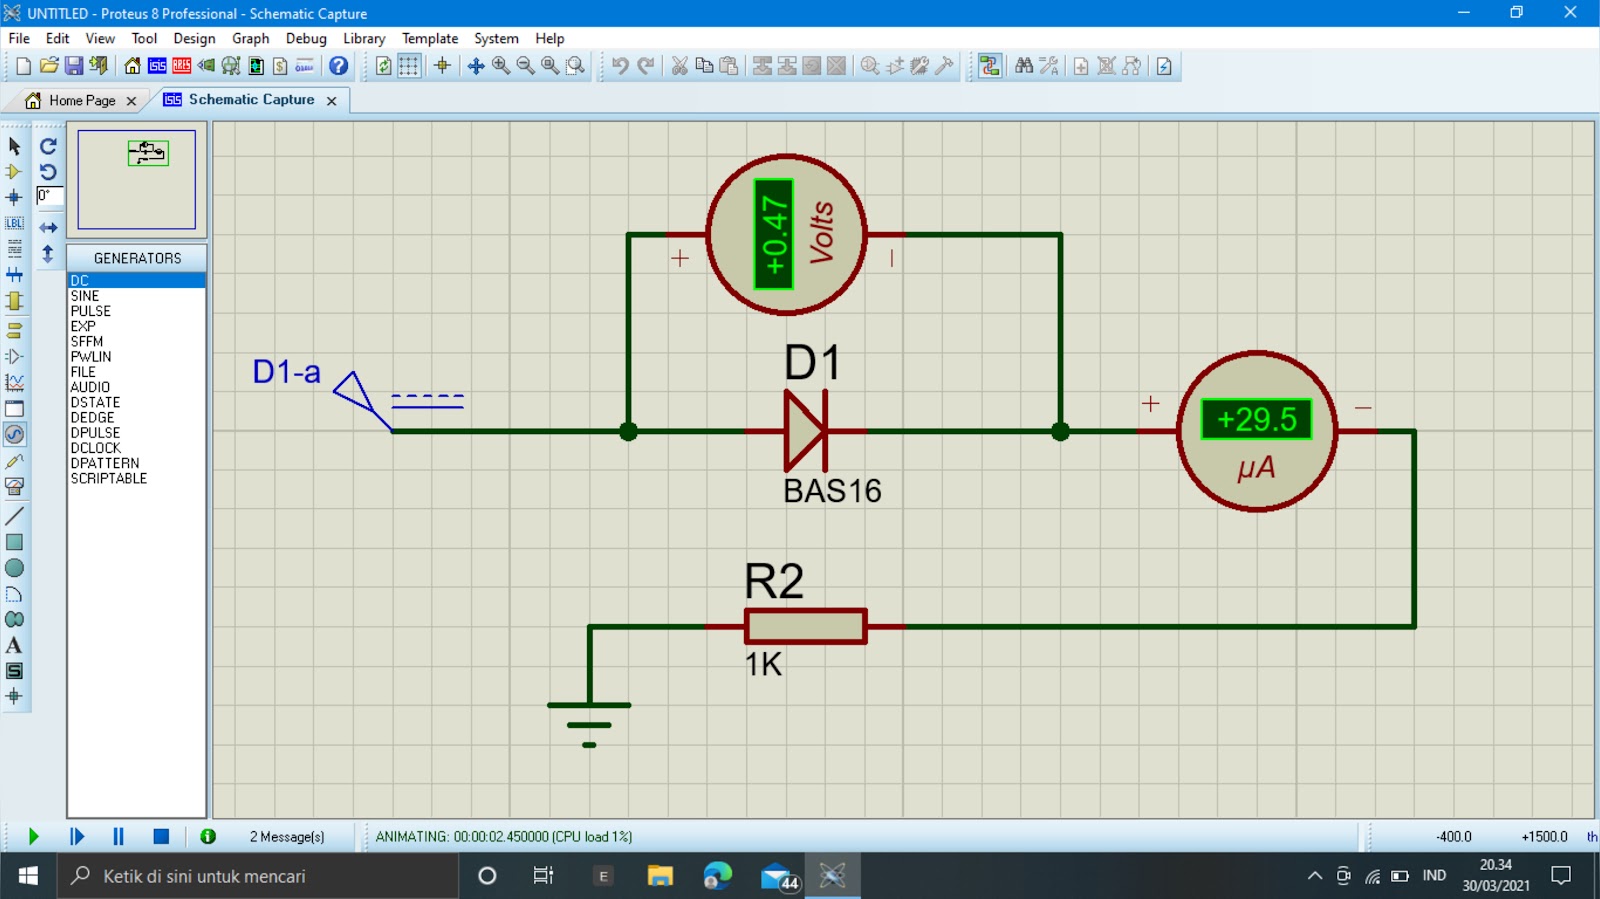Click the Zoom To Area icon

point(576,66)
